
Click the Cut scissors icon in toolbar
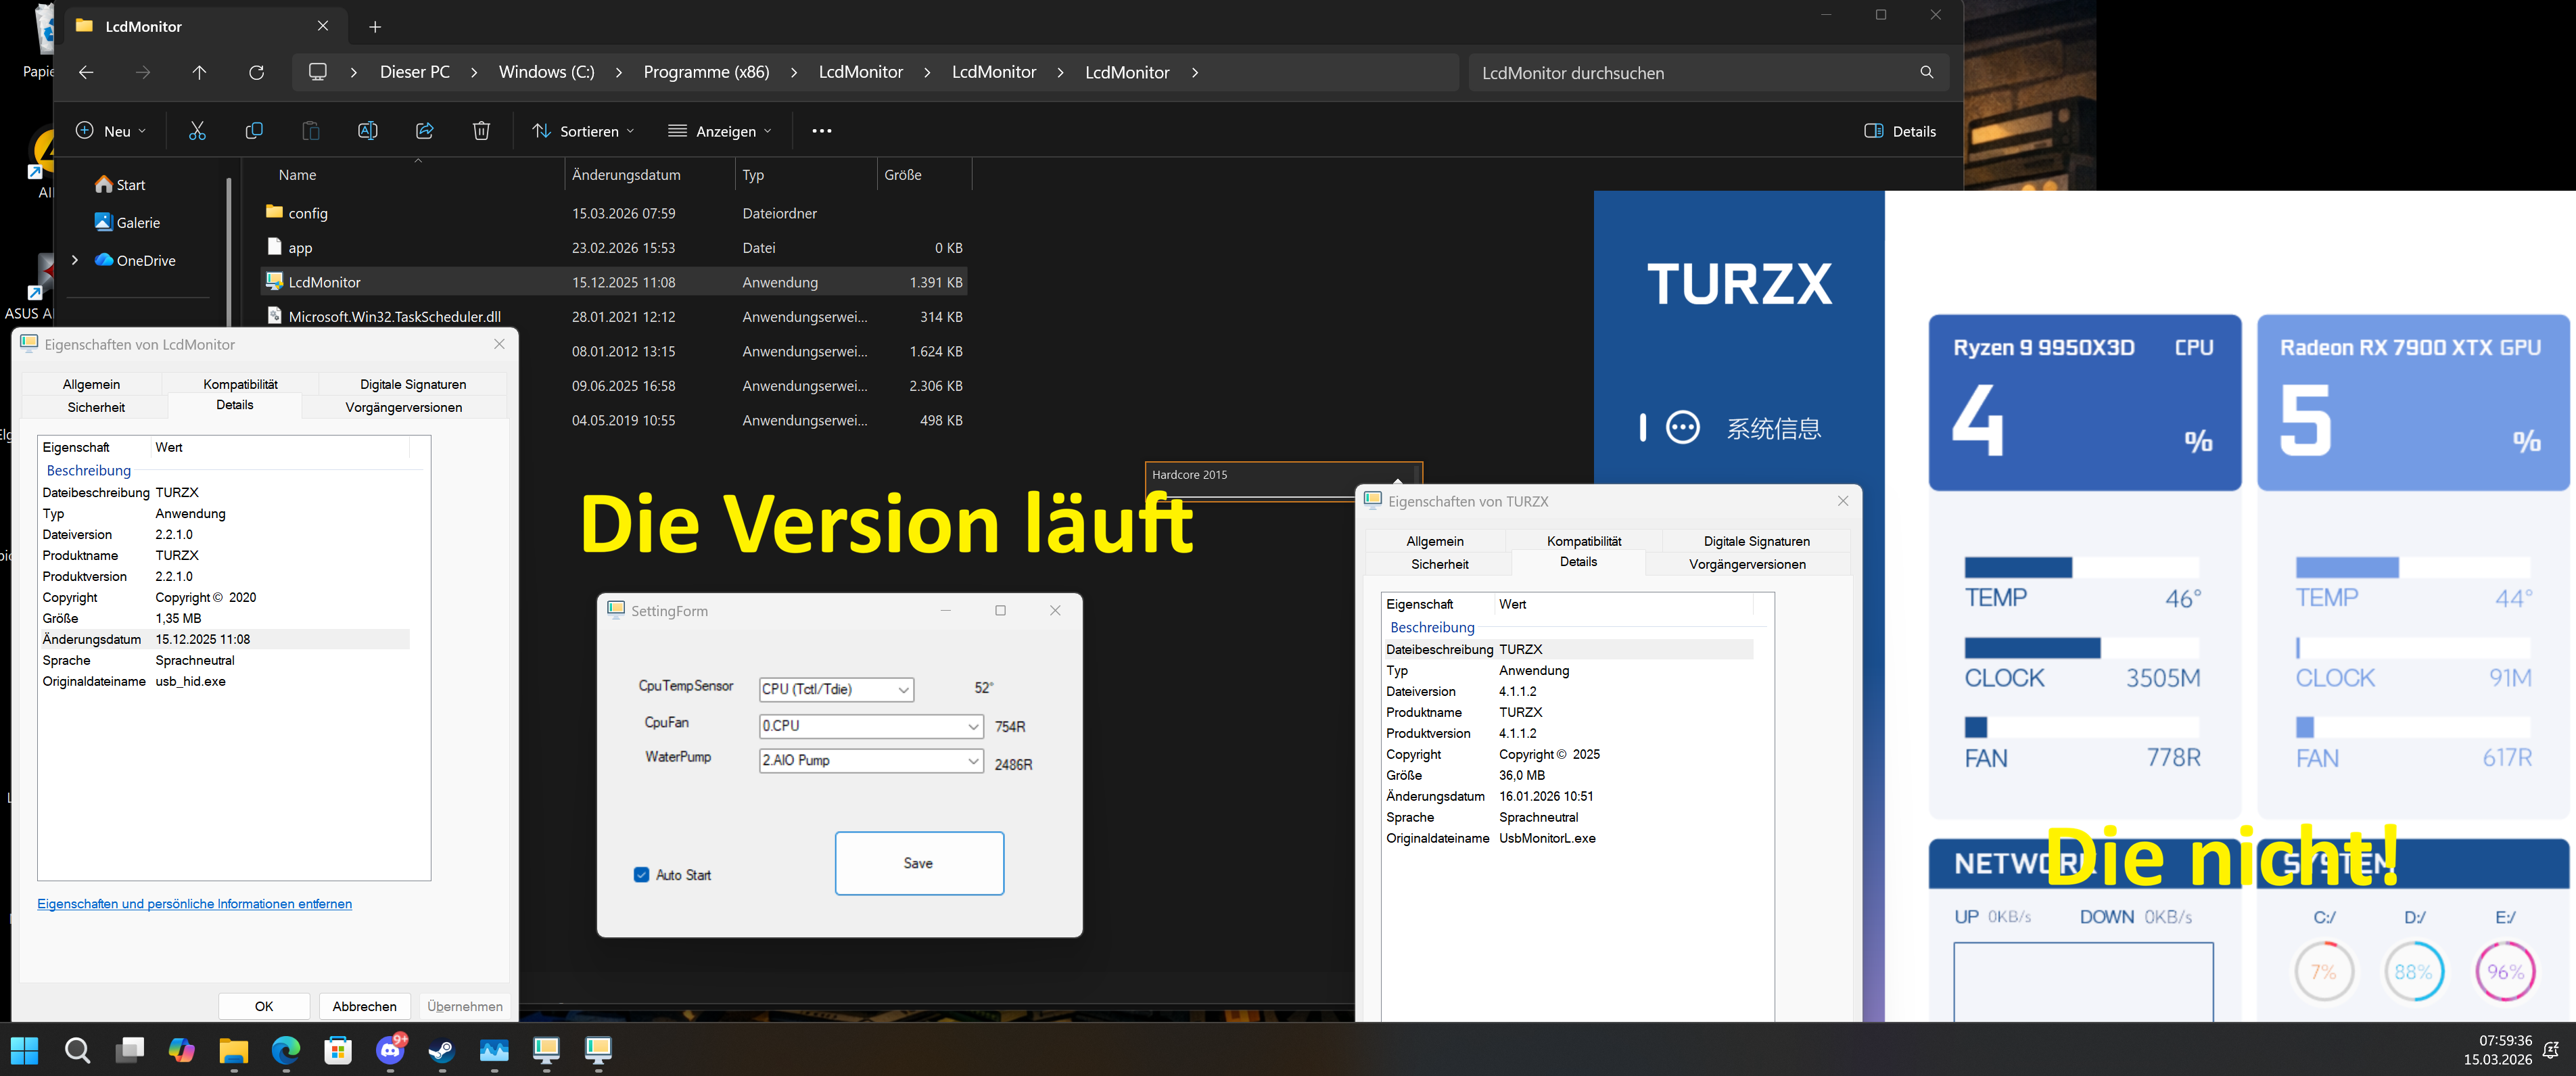(x=197, y=131)
